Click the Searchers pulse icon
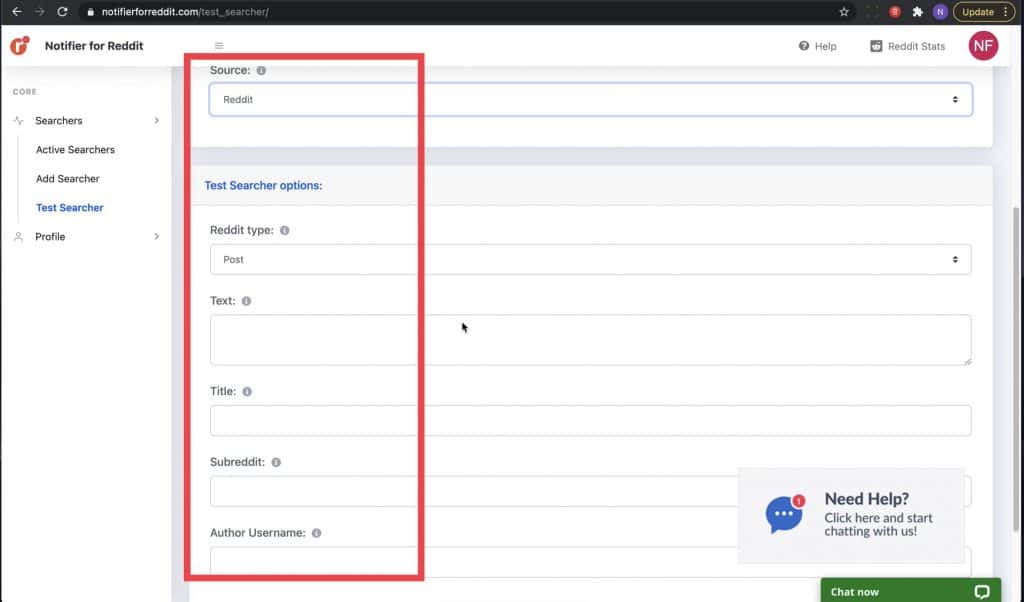1024x602 pixels. [18, 121]
